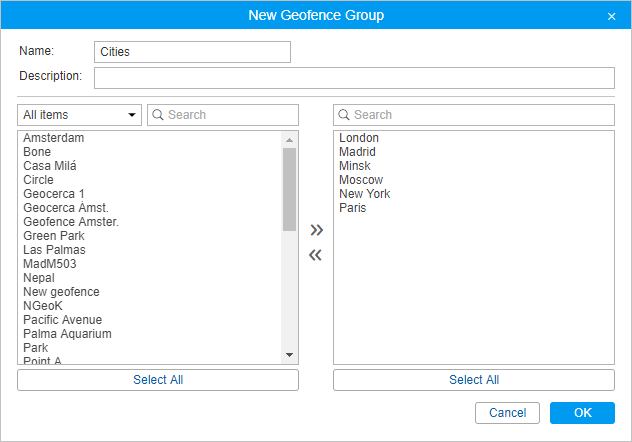Close the New Geofence Group dialog
Image resolution: width=632 pixels, height=442 pixels.
(611, 16)
